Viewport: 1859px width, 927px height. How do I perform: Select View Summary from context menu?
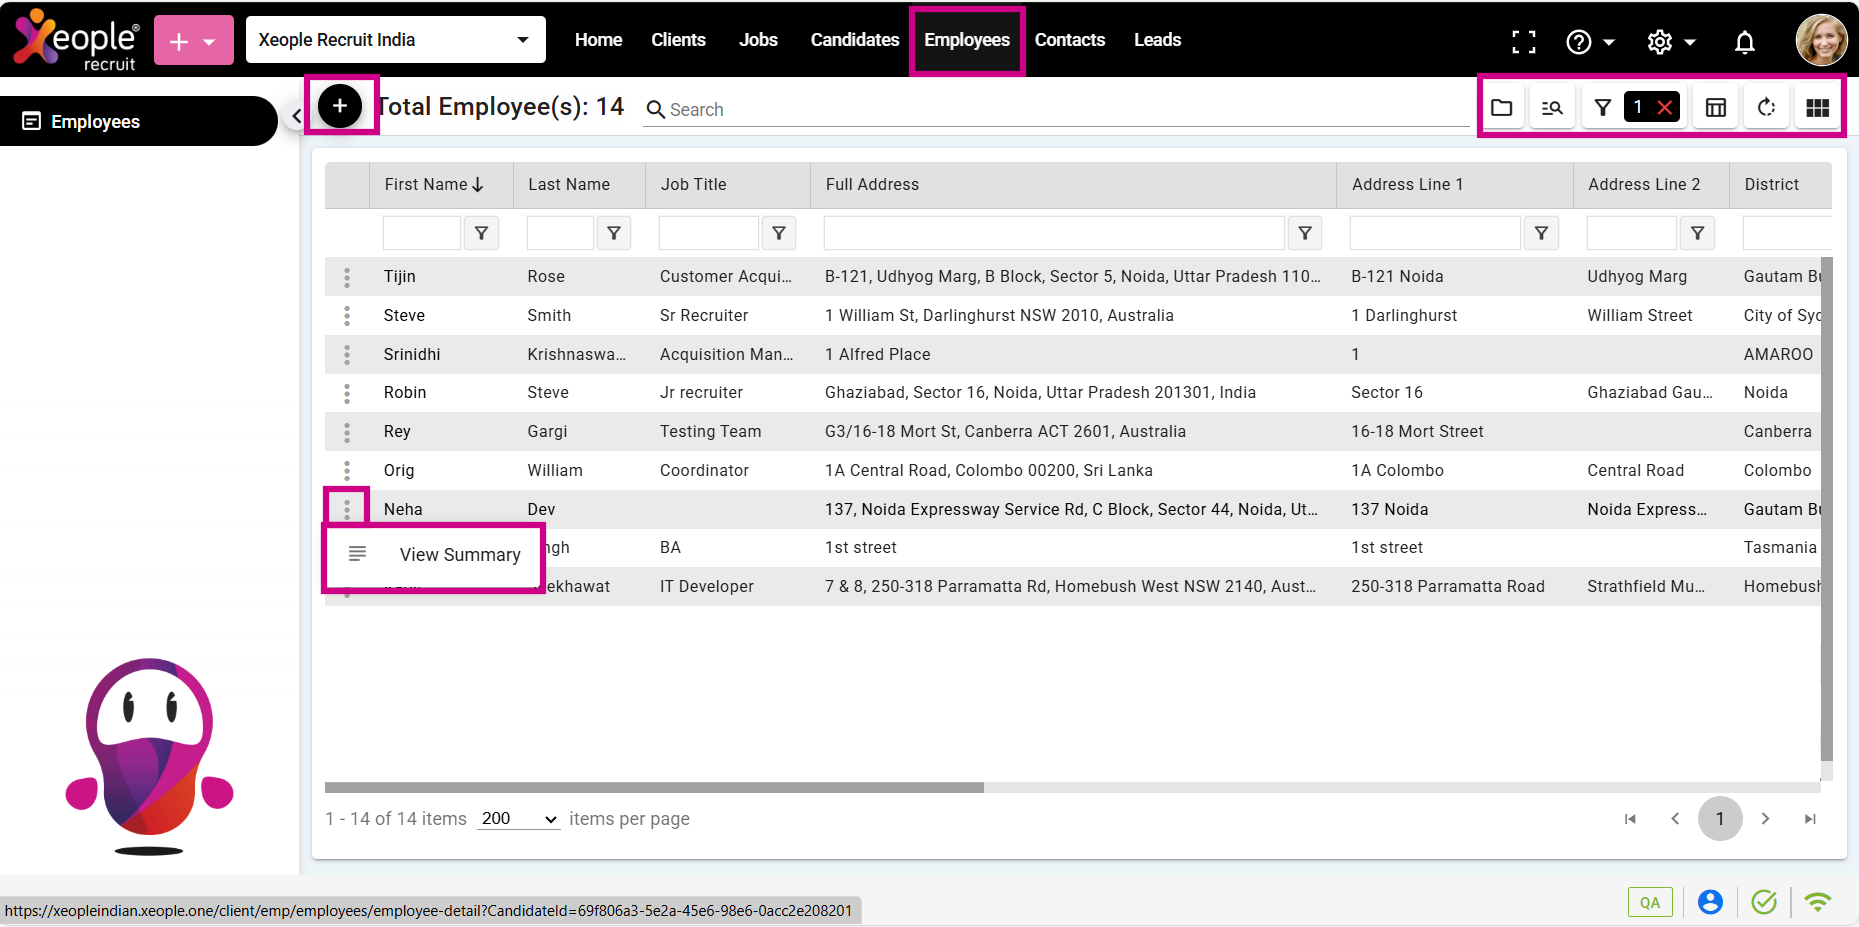[459, 555]
